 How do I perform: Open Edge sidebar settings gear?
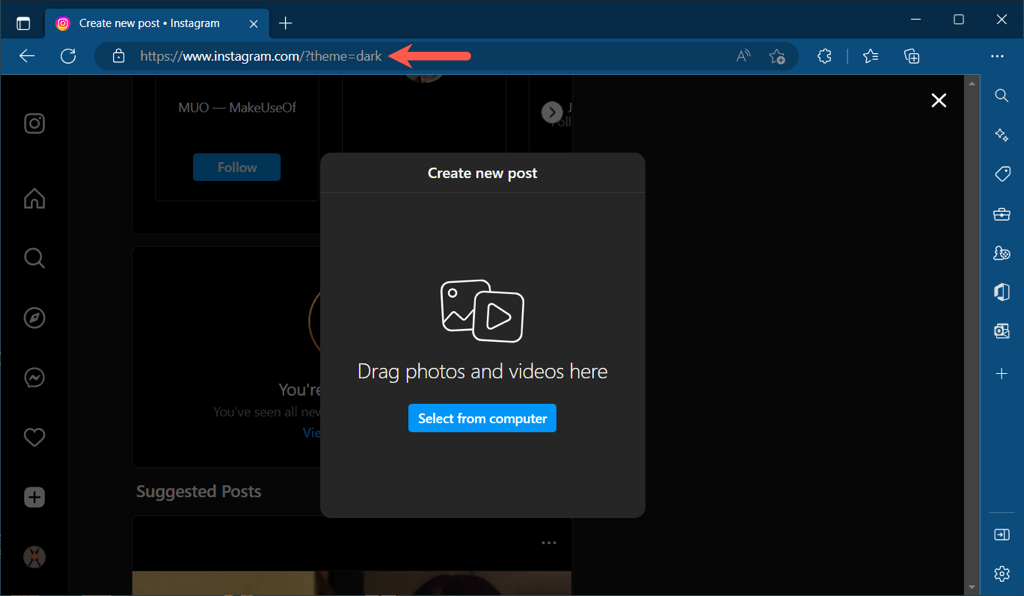(x=1001, y=573)
